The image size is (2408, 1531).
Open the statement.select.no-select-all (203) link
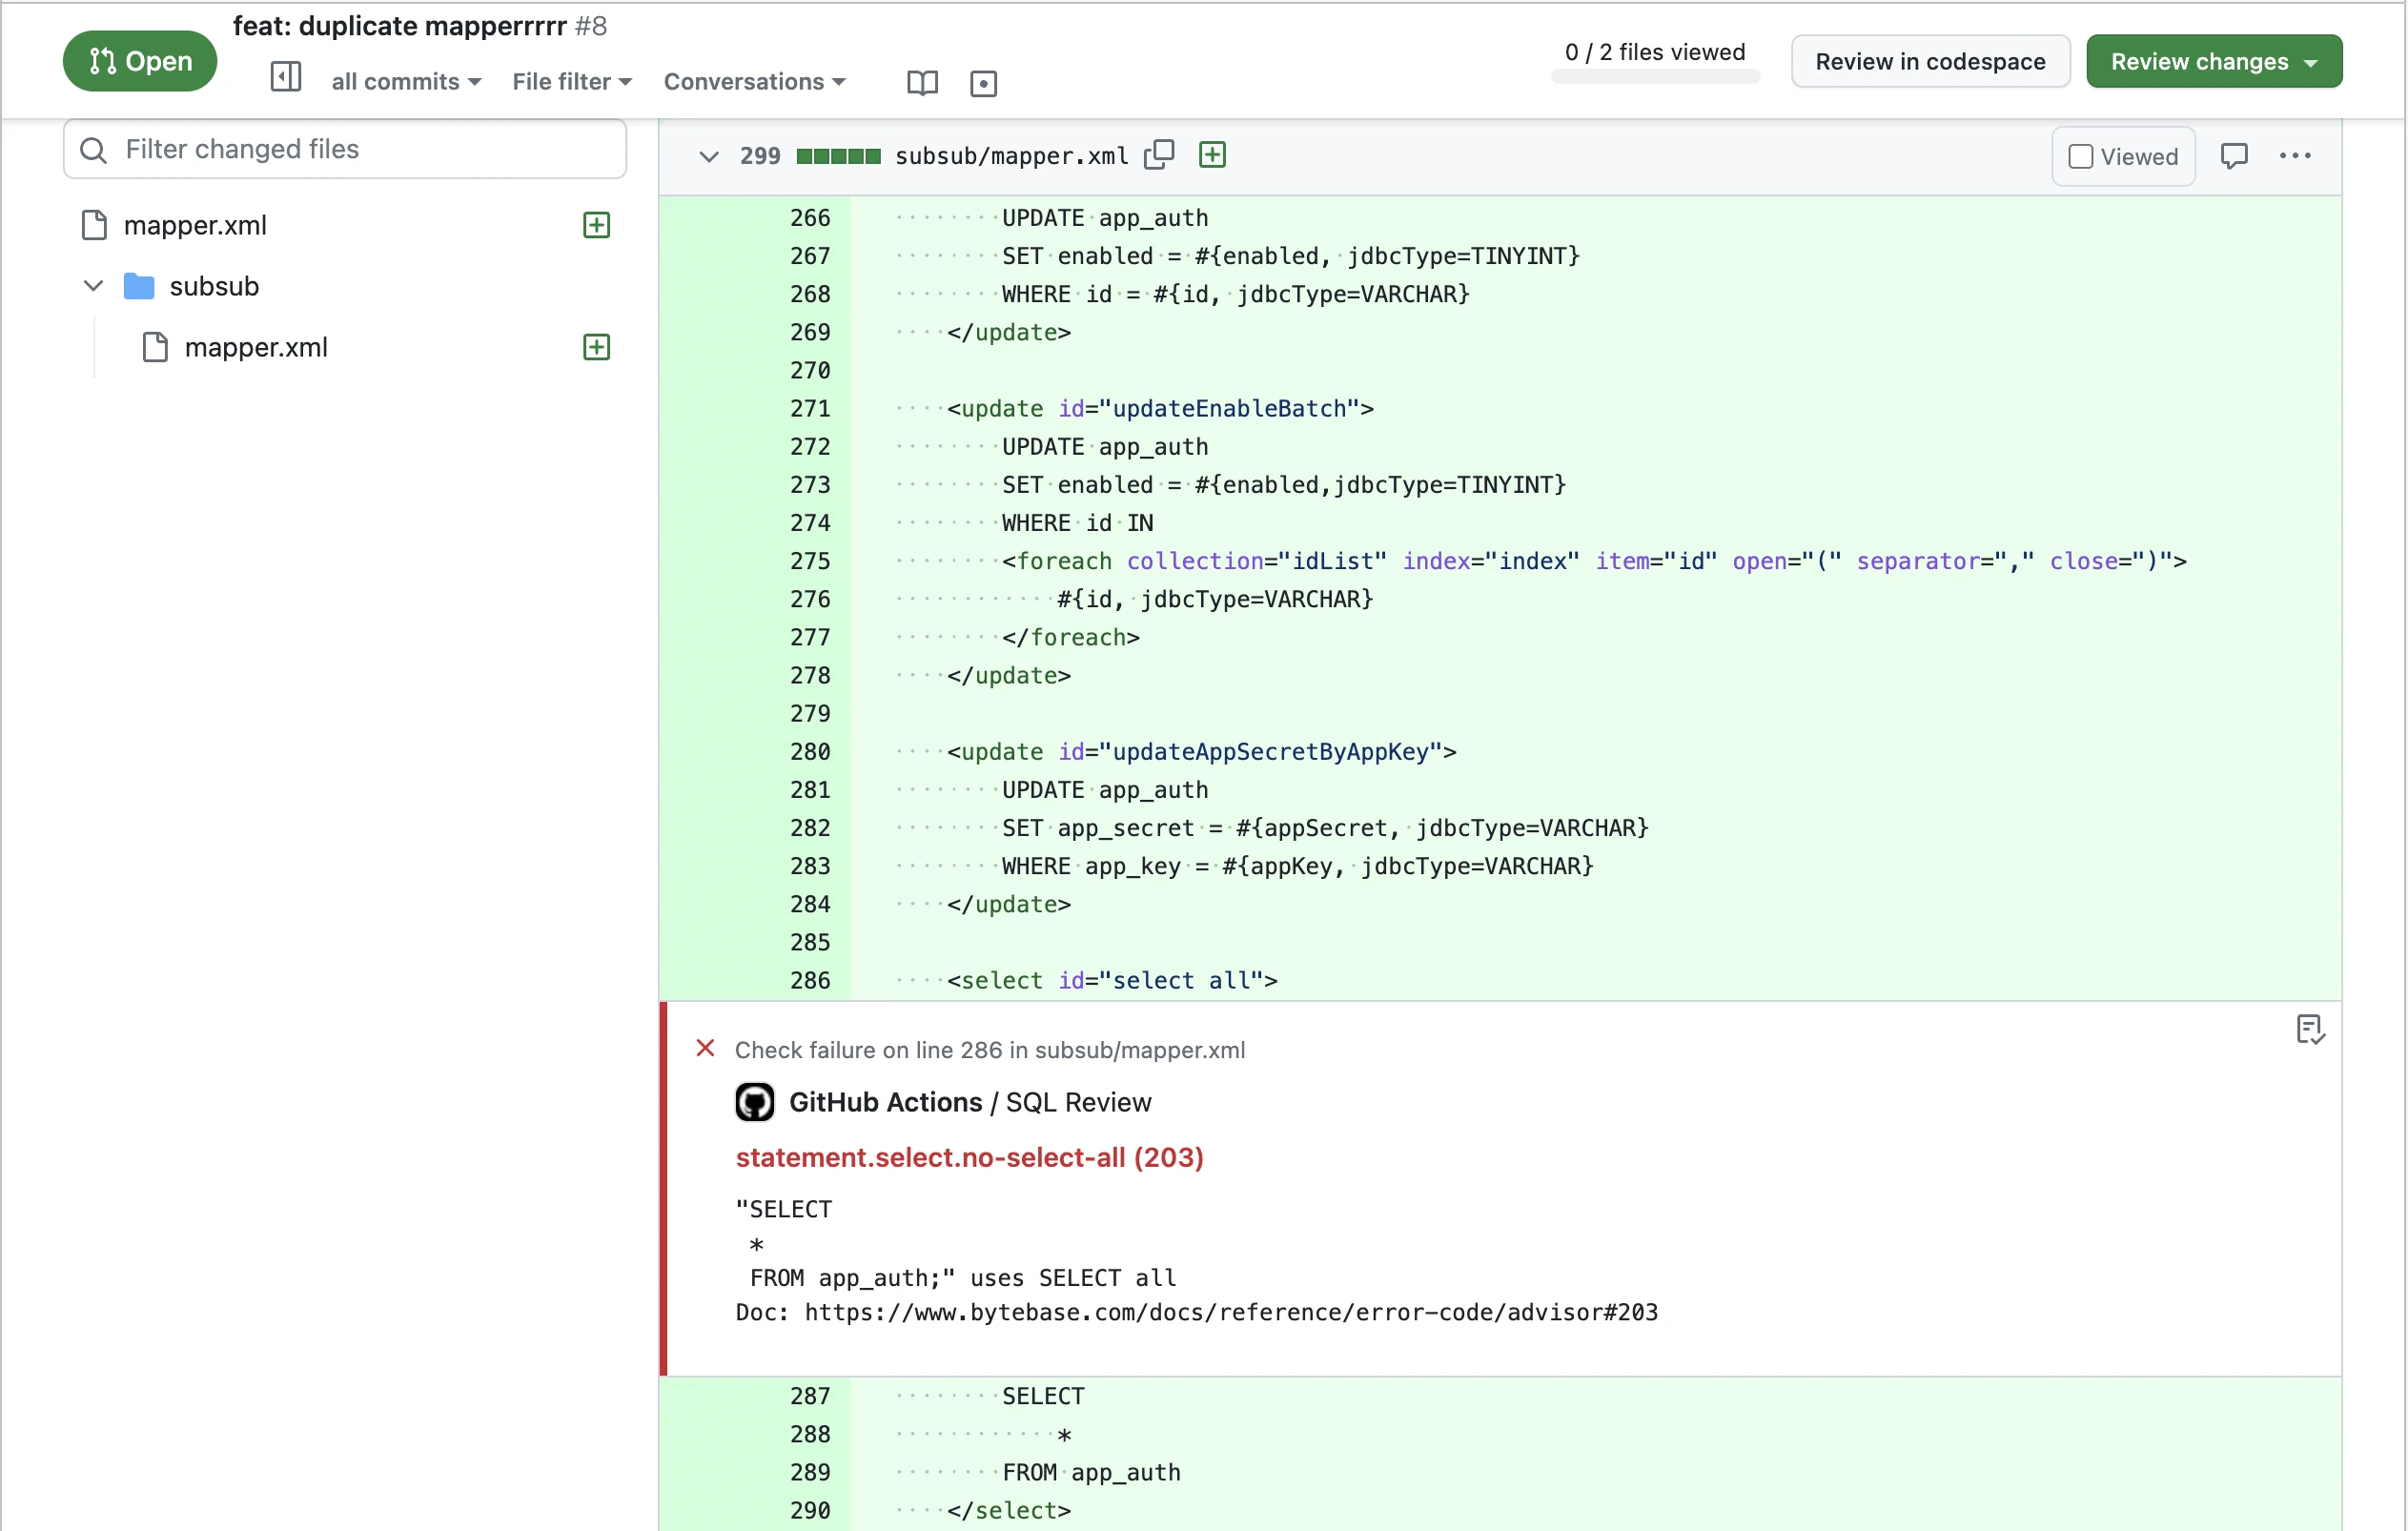[x=969, y=1157]
